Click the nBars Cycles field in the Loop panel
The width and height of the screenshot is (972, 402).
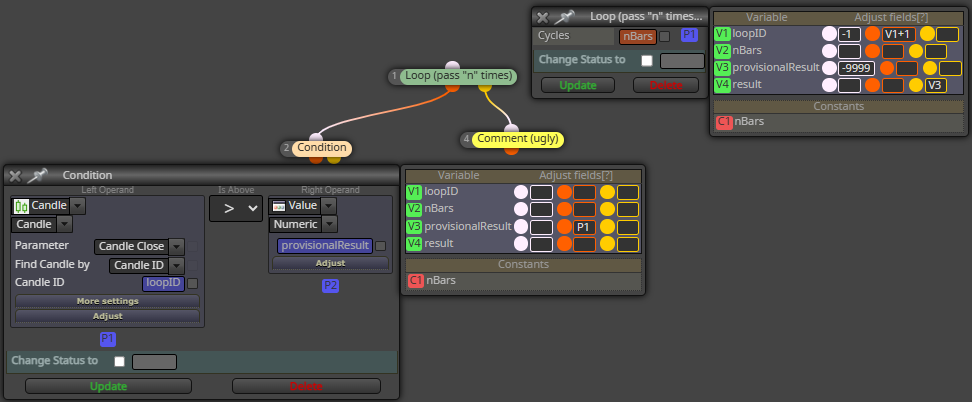pyautogui.click(x=638, y=37)
